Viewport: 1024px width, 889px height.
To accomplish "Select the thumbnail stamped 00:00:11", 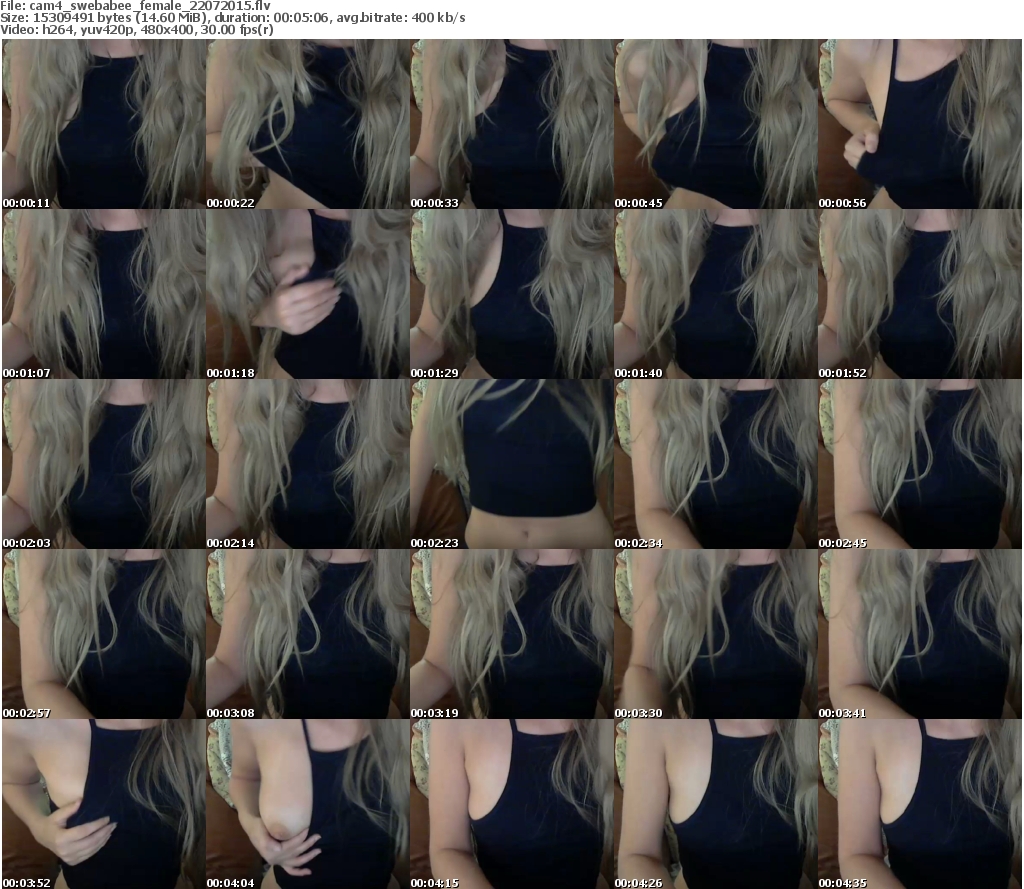I will [x=104, y=124].
